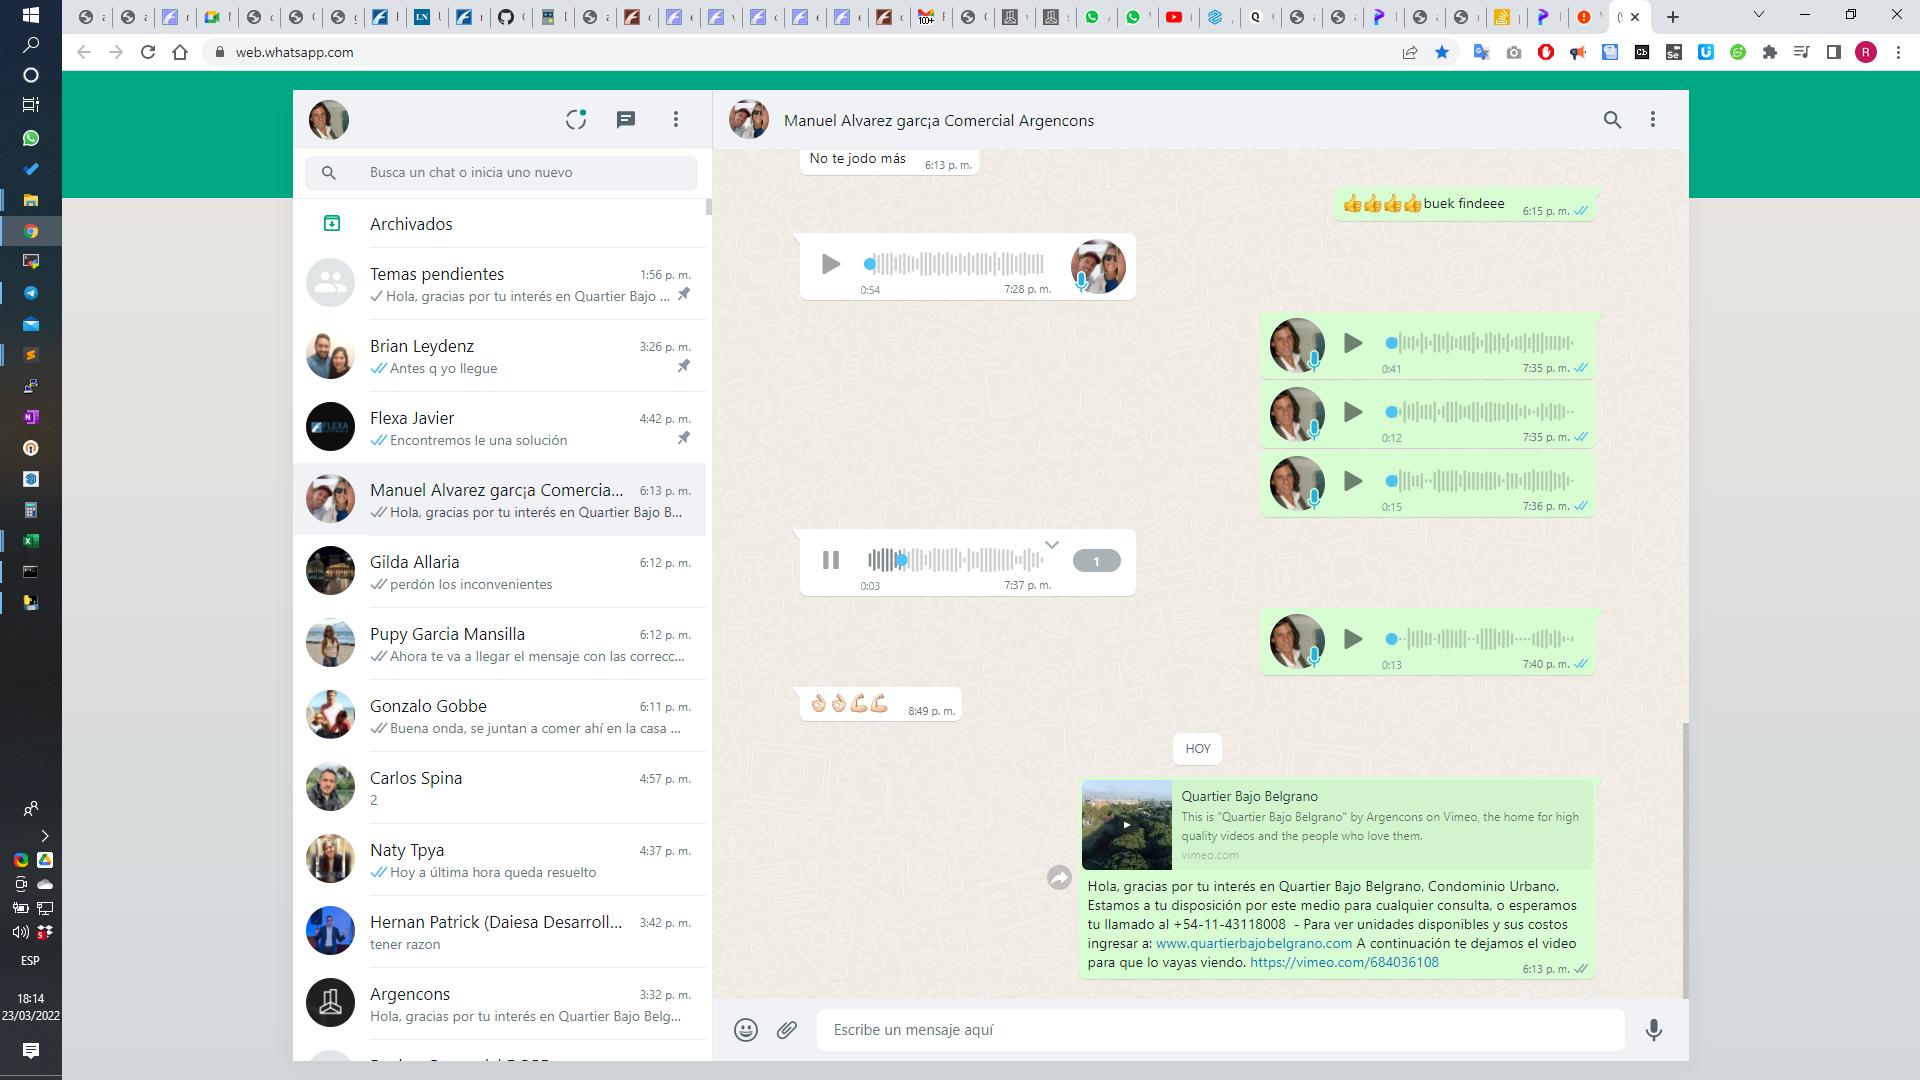The image size is (1920, 1080).
Task: Open the tab search dropdown chevron
Action: pos(1758,15)
